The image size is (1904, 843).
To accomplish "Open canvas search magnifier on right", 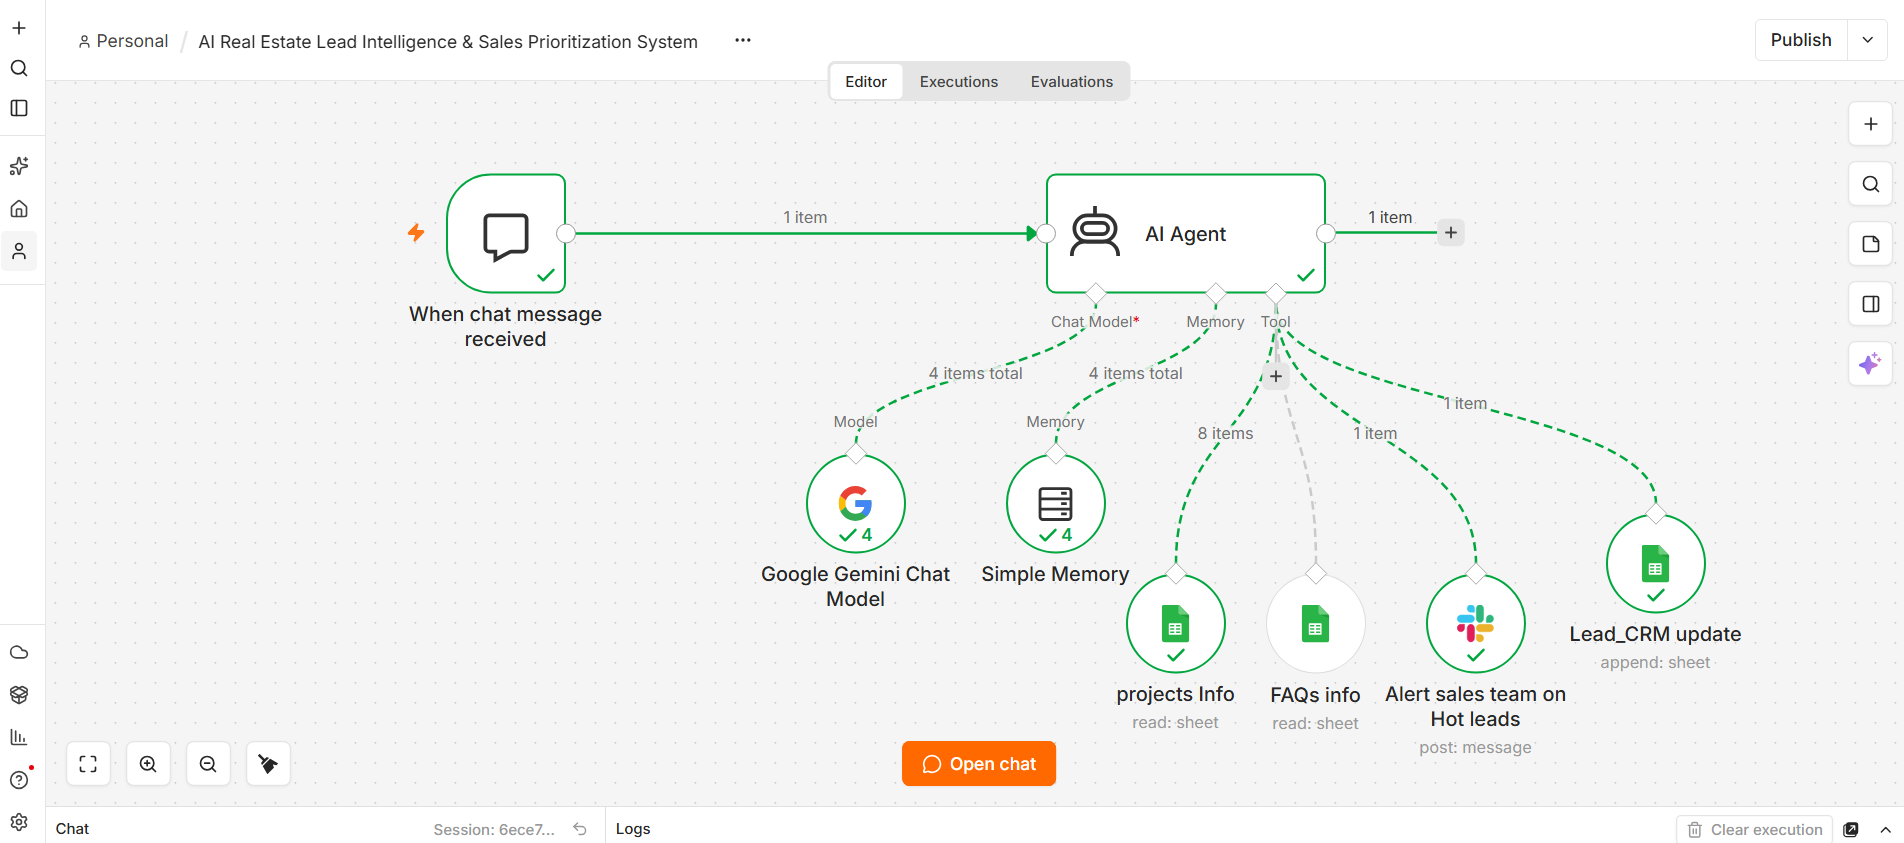I will [1870, 184].
